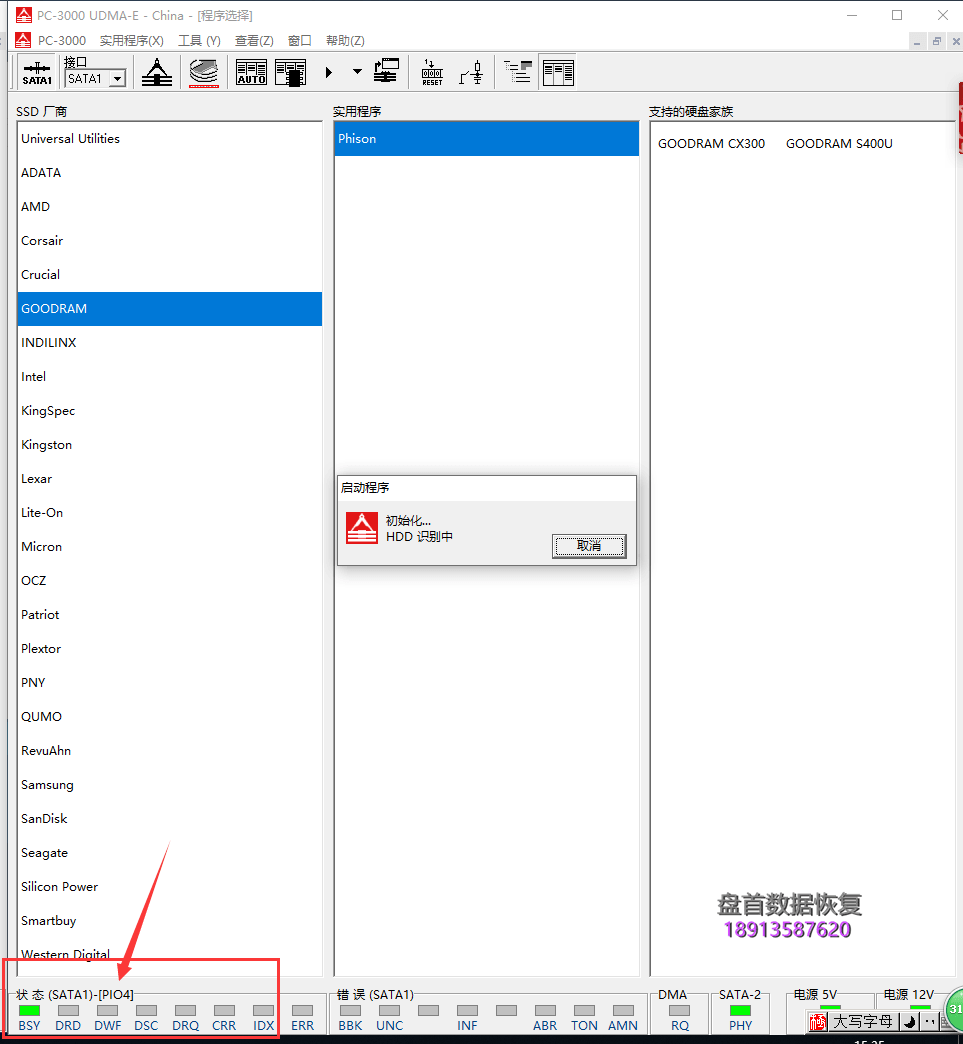Click the DRQ status indicator

click(185, 1011)
